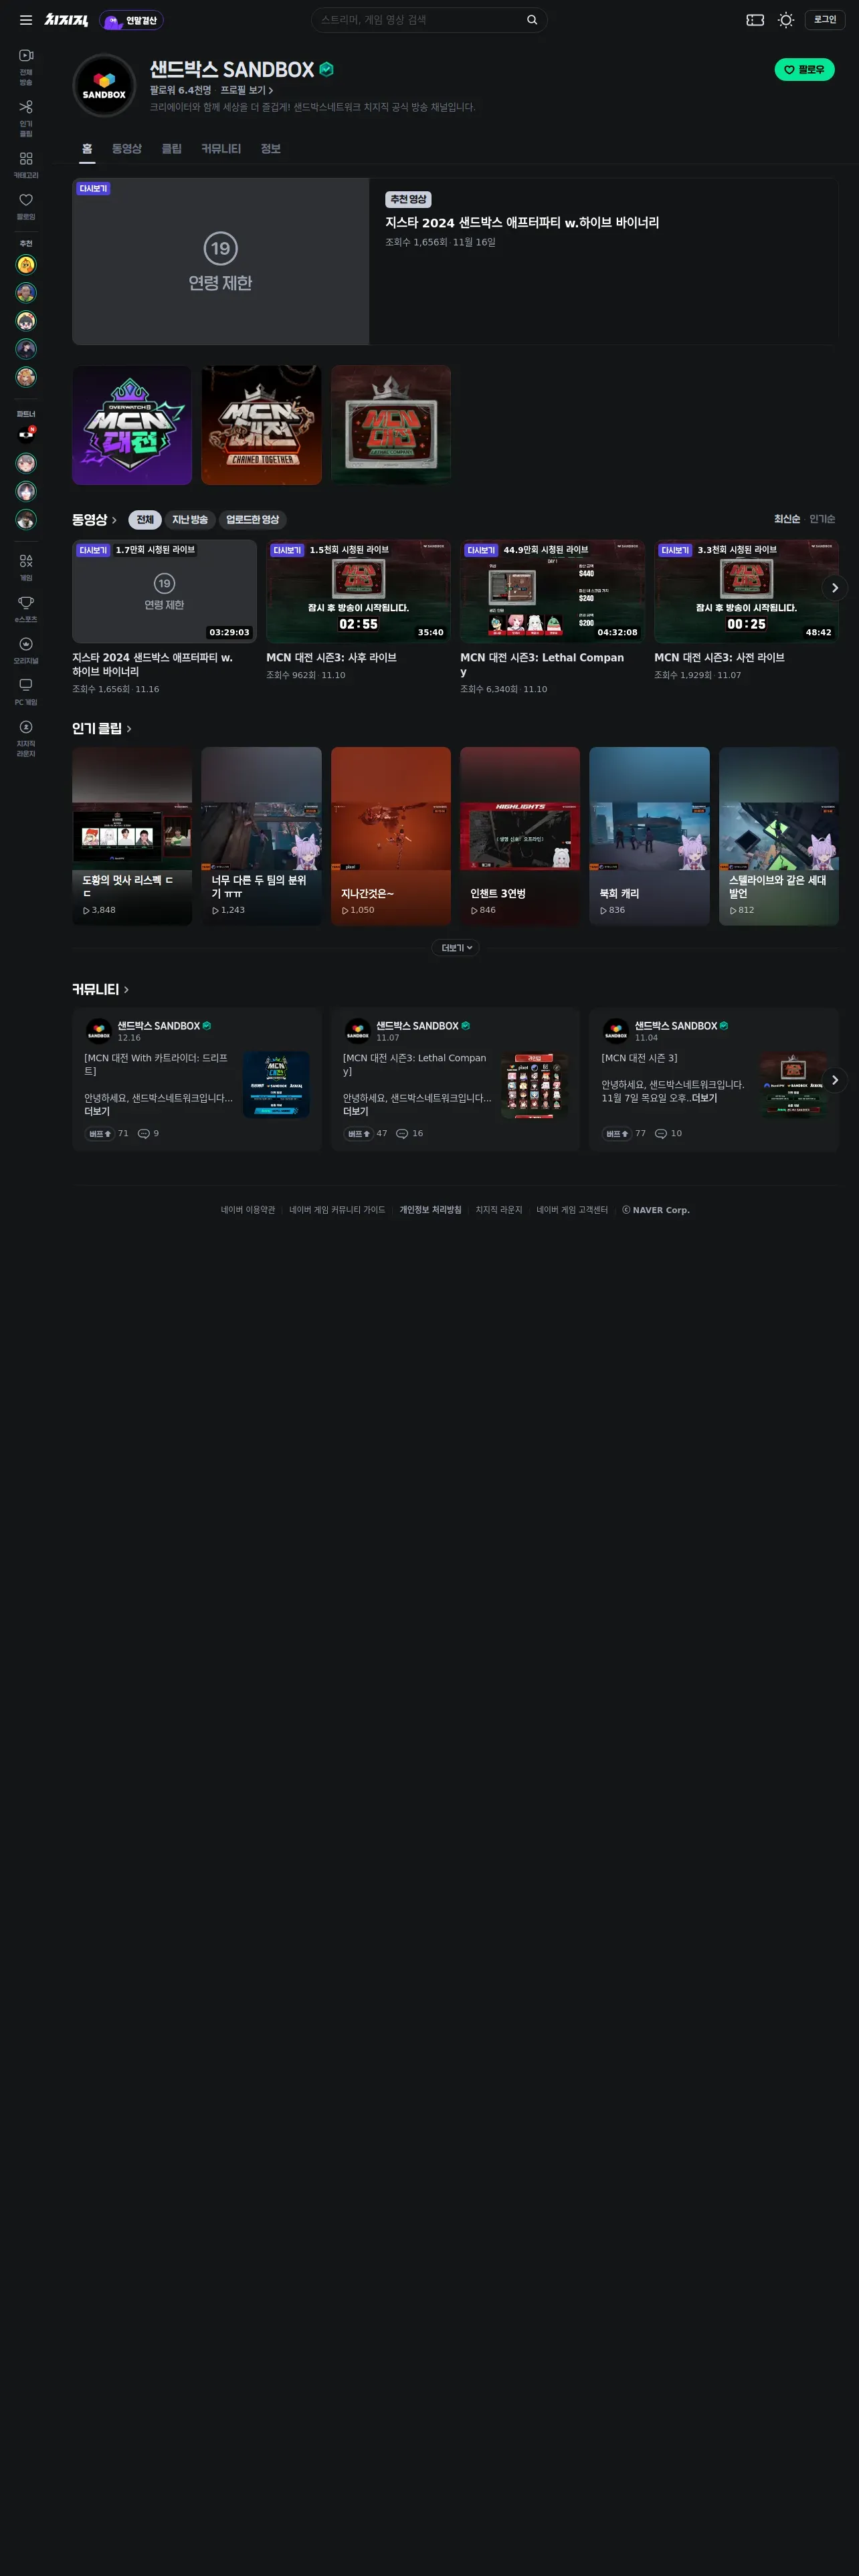859x2576 pixels.
Task: Select the 전체 video filter chip
Action: [145, 520]
